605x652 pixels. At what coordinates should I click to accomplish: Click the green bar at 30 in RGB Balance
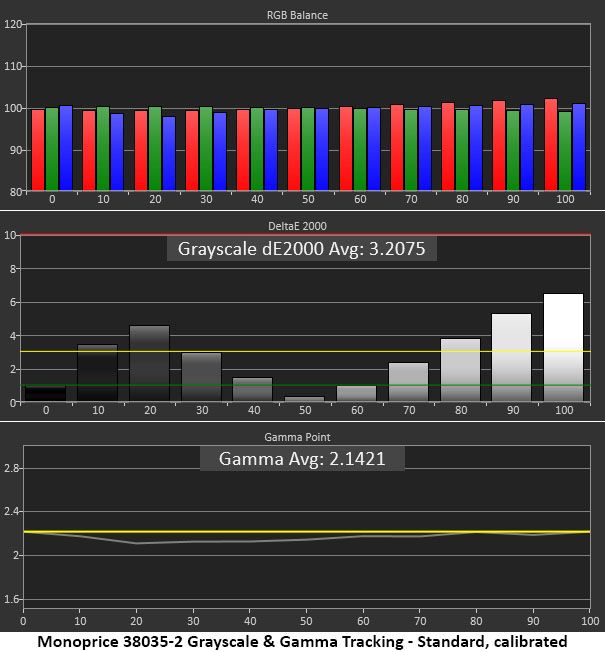206,149
